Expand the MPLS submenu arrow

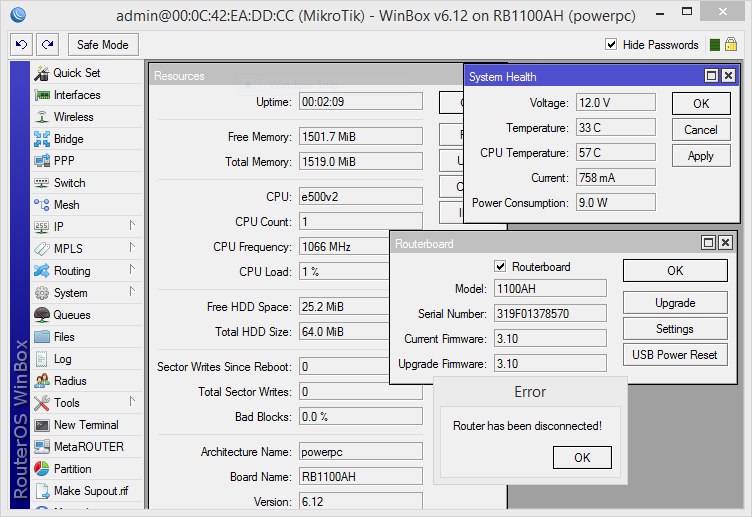(x=132, y=248)
